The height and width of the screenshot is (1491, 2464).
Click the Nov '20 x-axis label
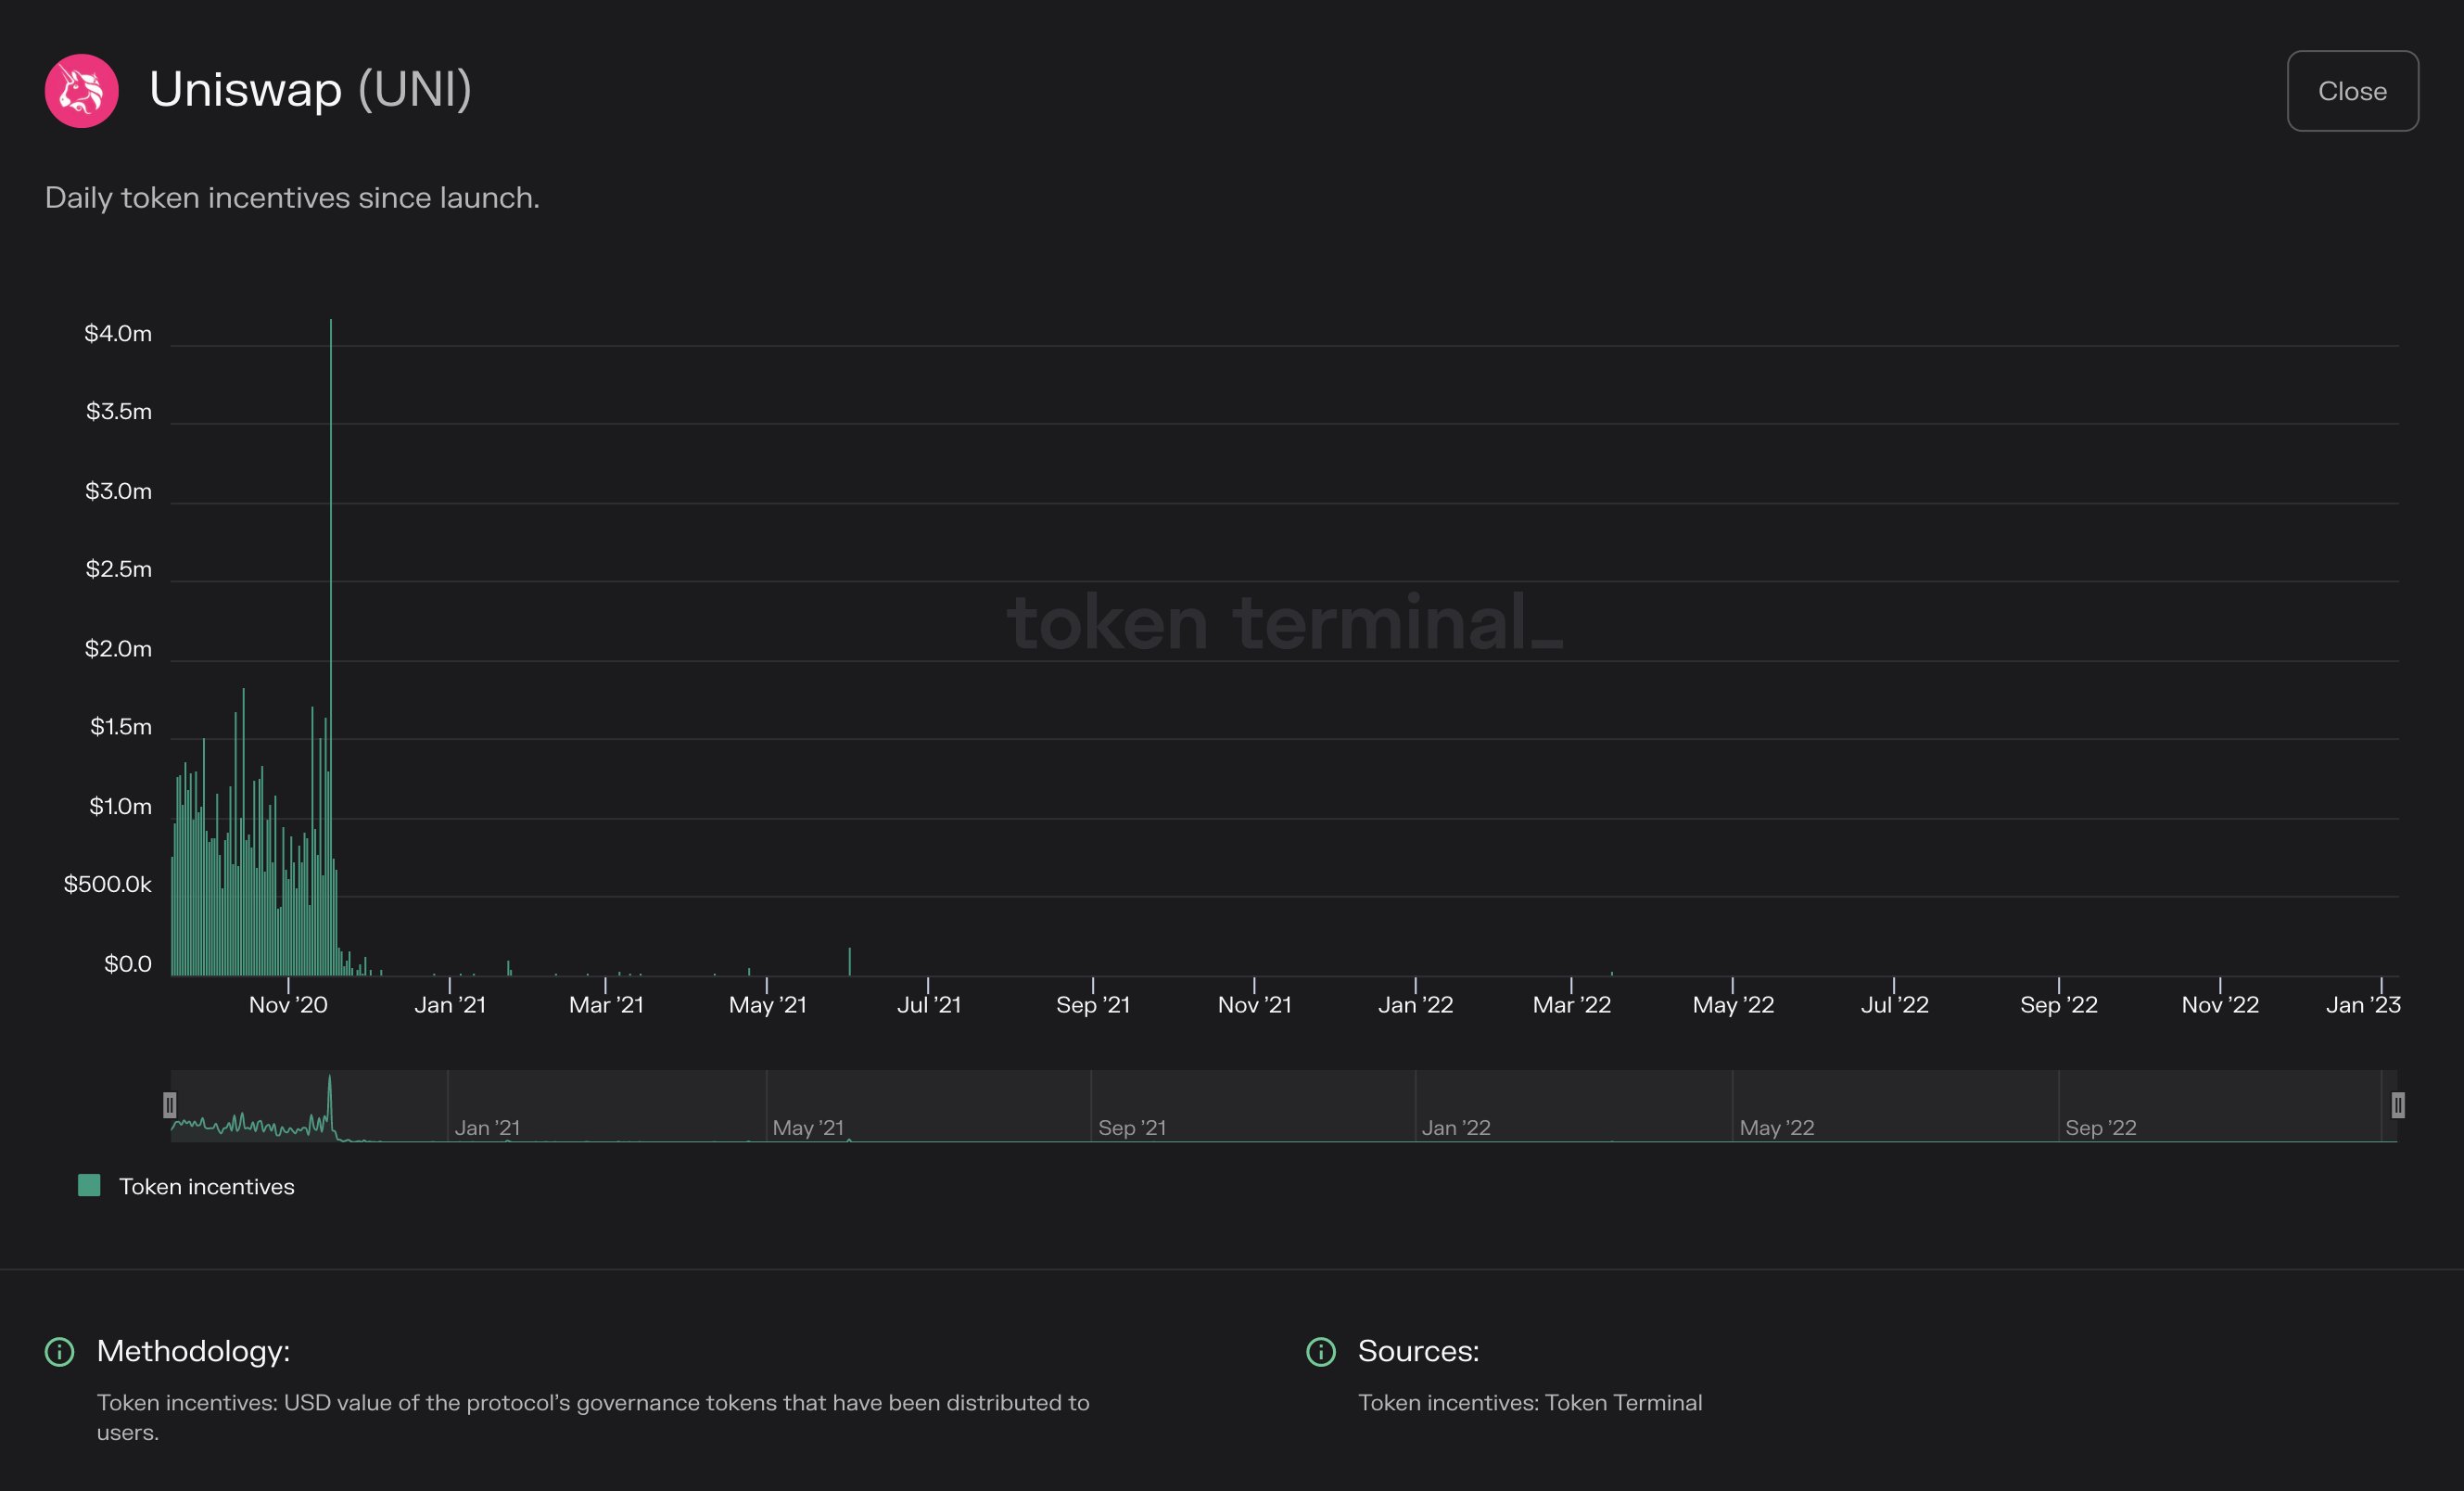(x=288, y=1005)
